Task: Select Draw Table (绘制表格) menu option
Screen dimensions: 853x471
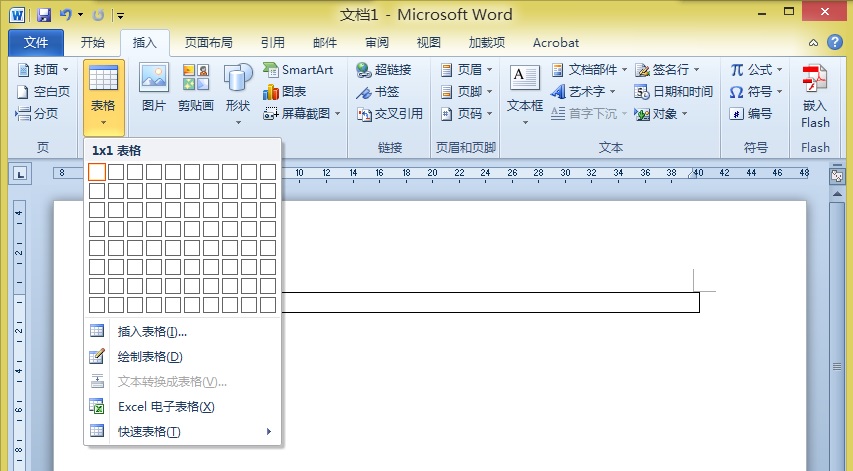Action: click(x=150, y=357)
